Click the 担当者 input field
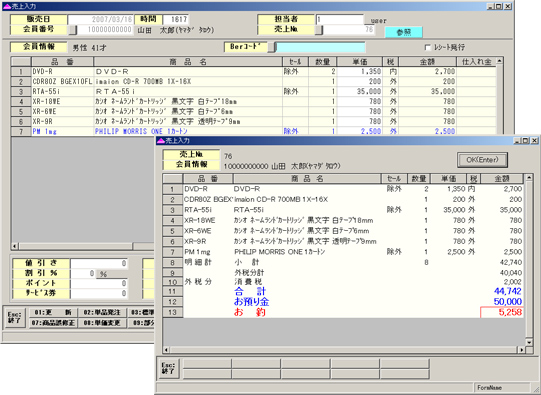Image resolution: width=541 pixels, height=395 pixels. coord(340,20)
